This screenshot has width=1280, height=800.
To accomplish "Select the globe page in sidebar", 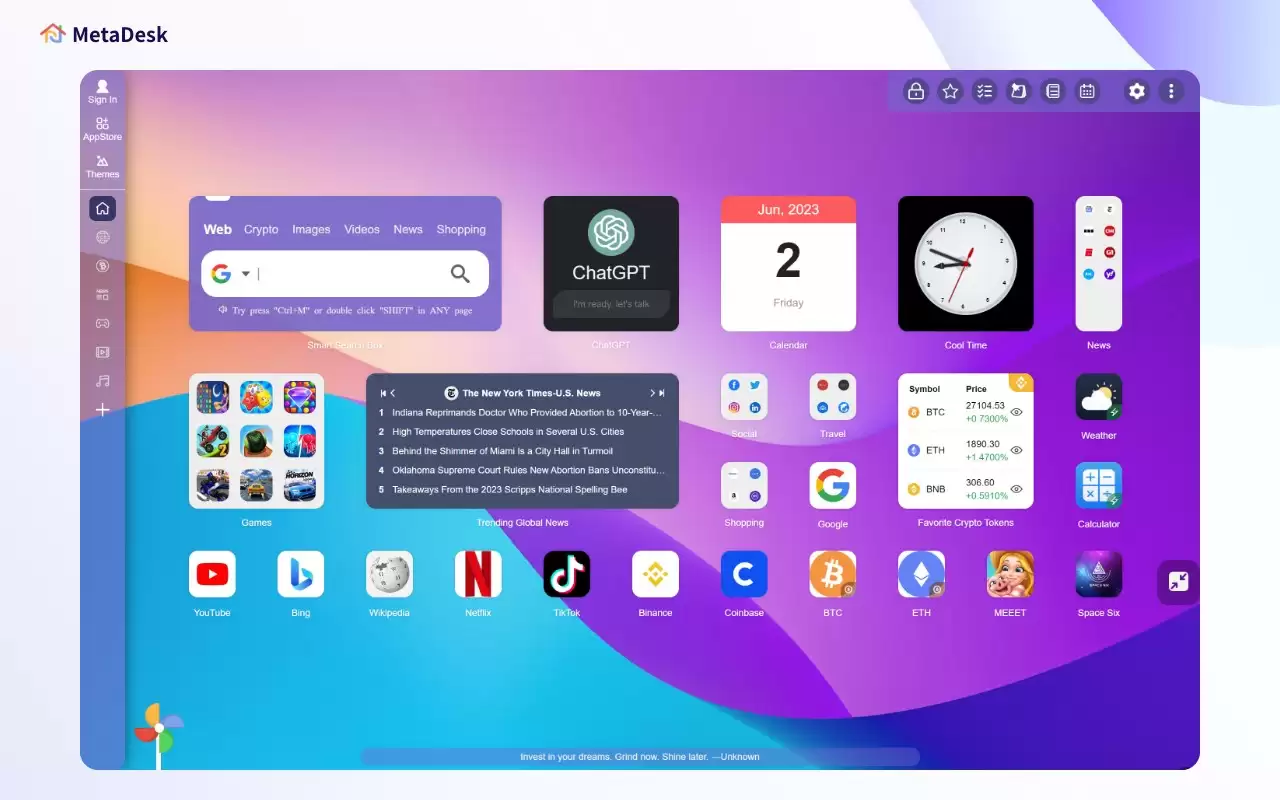I will [102, 237].
